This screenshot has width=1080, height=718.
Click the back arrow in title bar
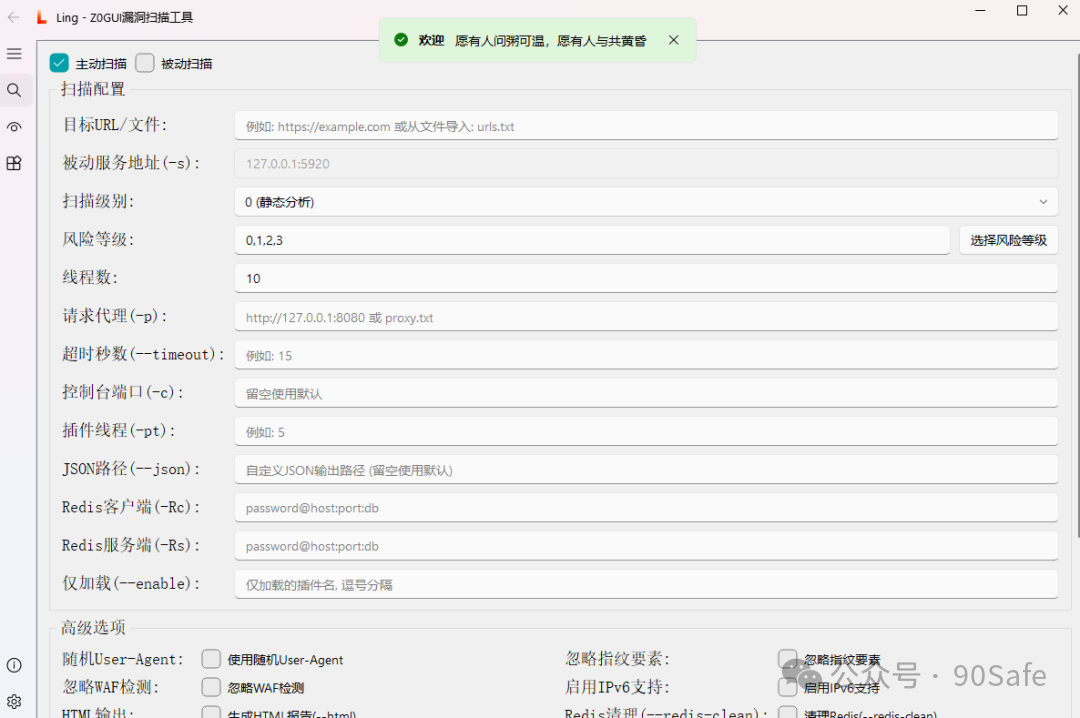pos(13,17)
